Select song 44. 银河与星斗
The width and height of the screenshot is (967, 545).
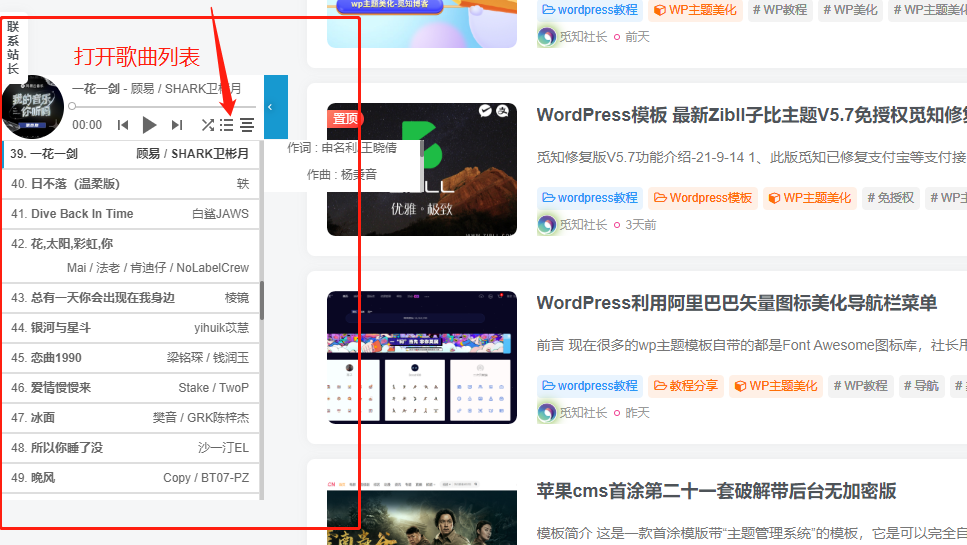131,328
